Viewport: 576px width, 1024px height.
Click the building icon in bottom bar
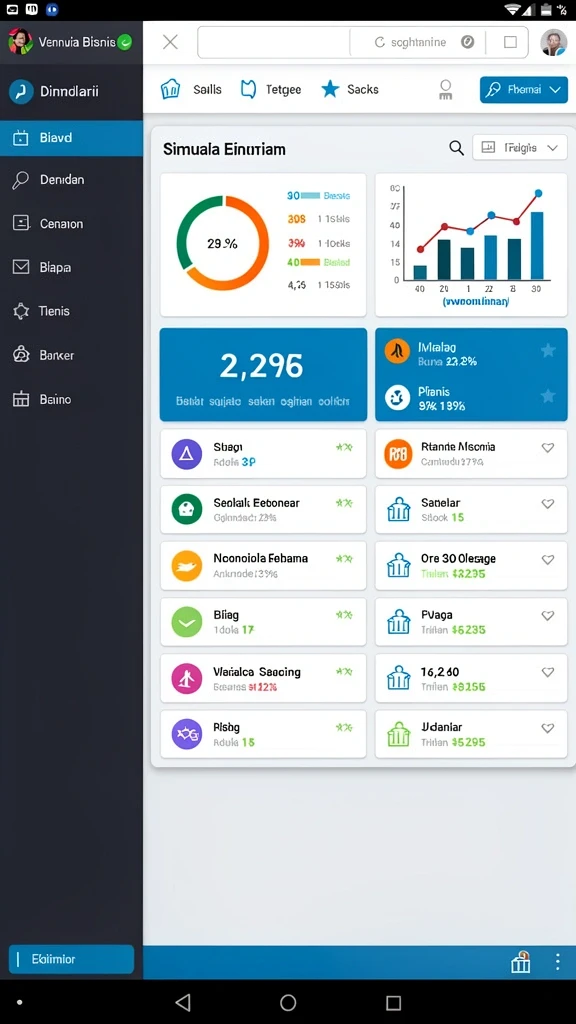520,962
